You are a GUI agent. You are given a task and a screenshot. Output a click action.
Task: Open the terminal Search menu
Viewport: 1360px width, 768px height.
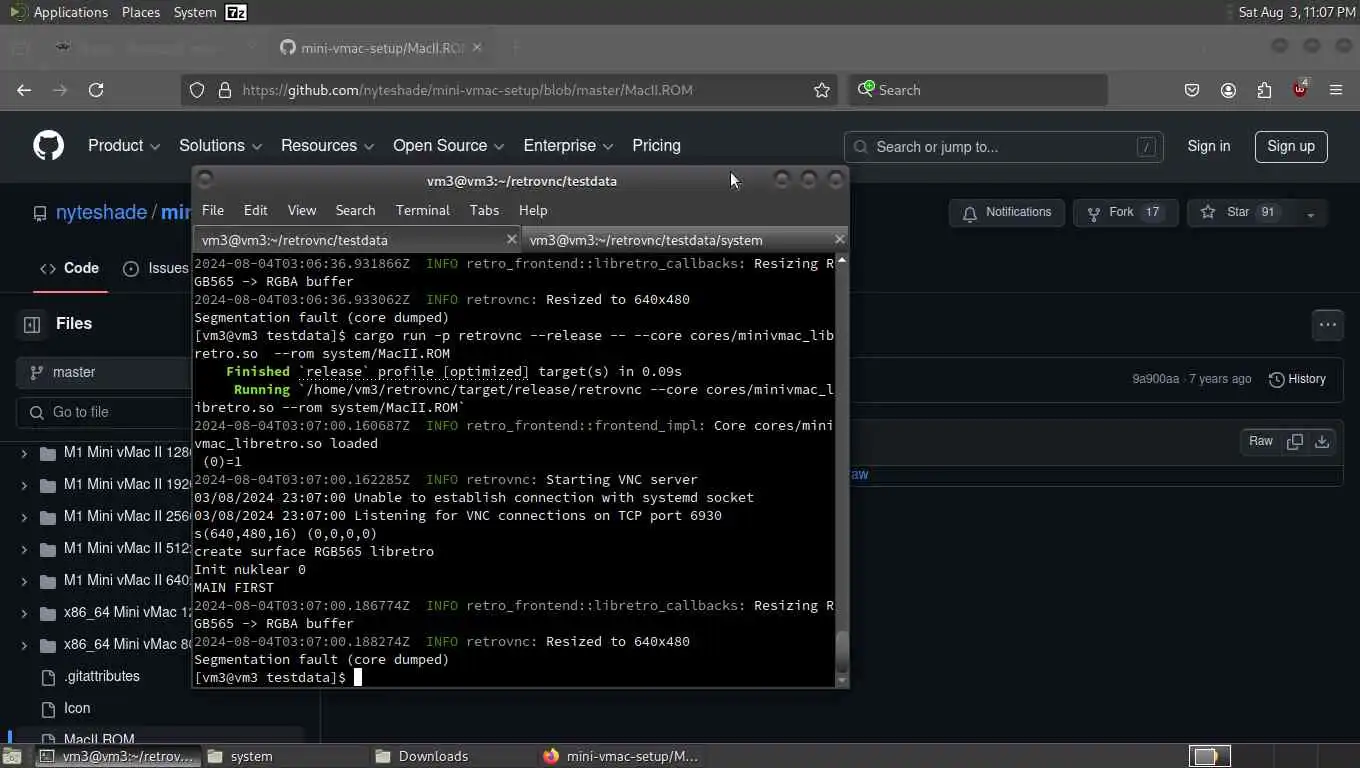coord(355,210)
